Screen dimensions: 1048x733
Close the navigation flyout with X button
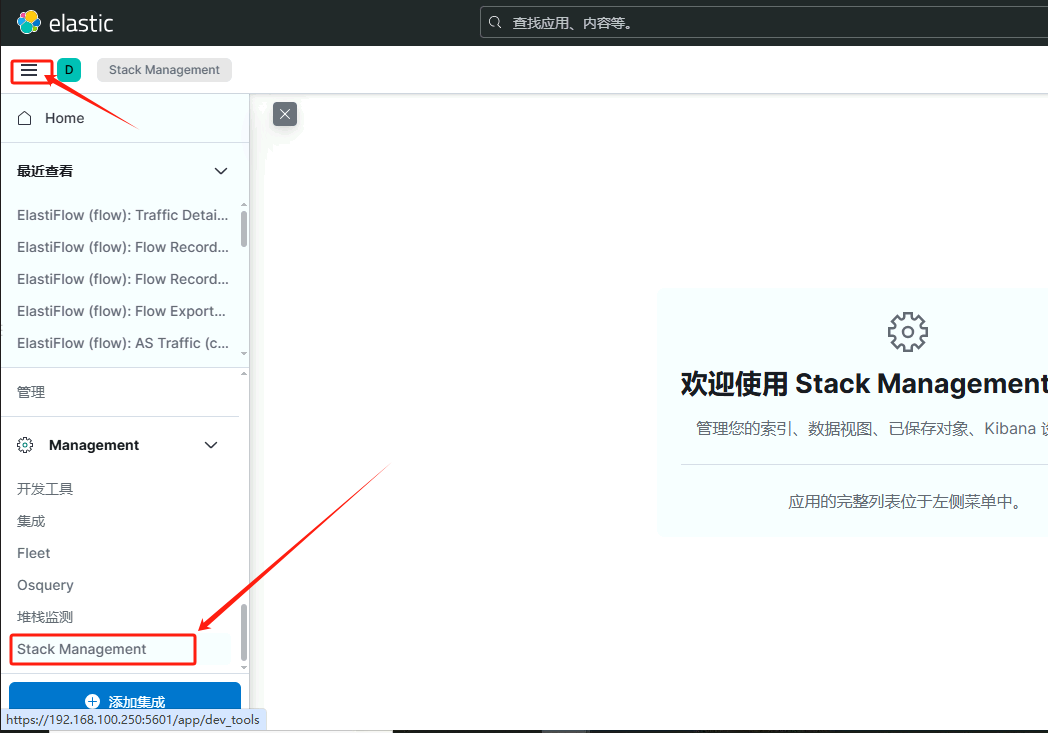(285, 114)
